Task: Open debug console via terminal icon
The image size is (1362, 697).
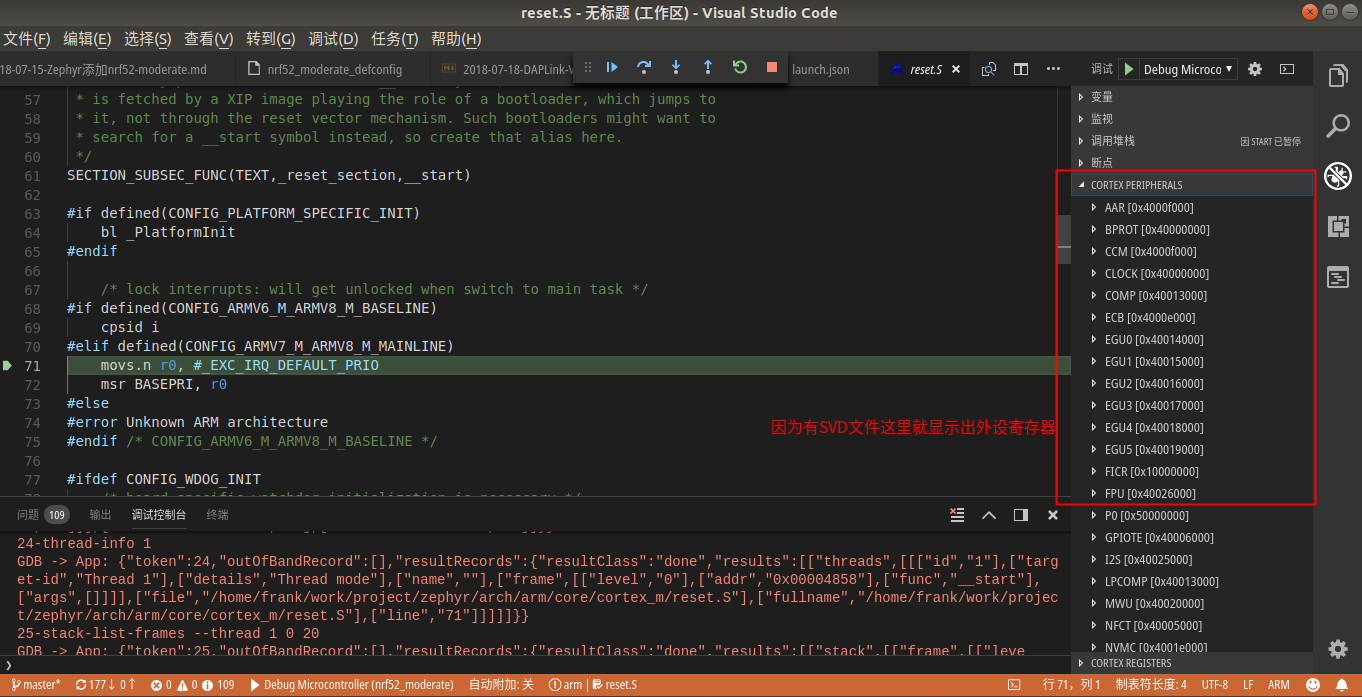Action: click(1287, 69)
